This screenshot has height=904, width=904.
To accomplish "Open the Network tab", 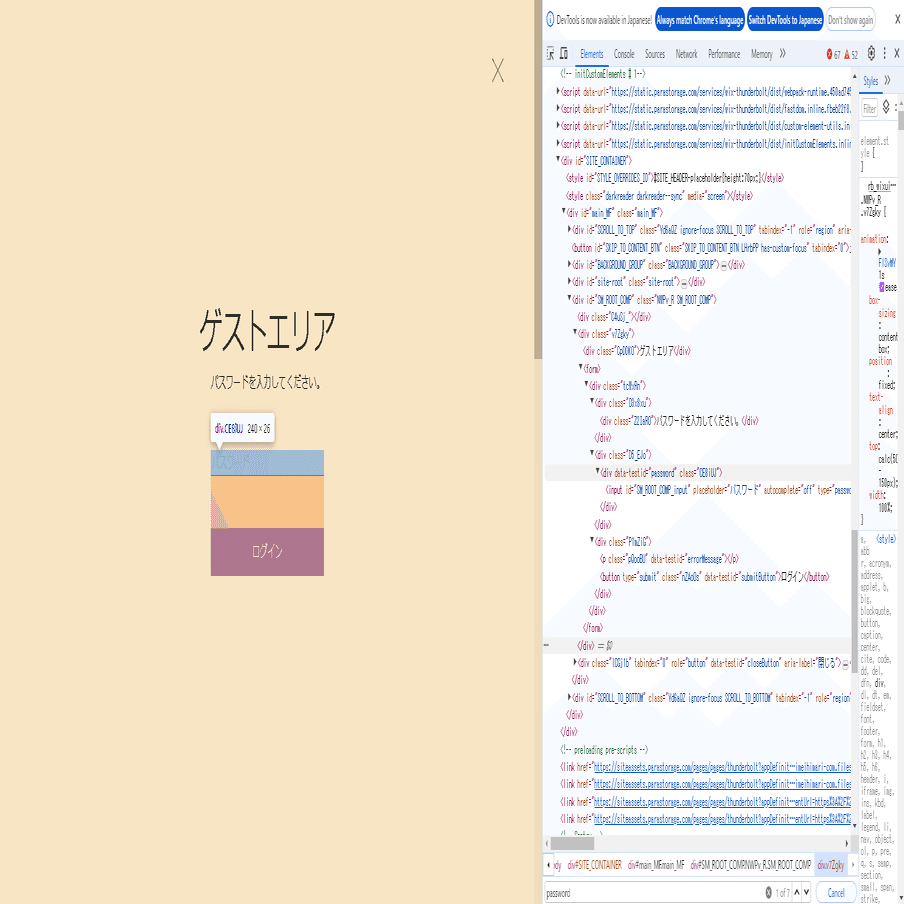I will [x=686, y=54].
